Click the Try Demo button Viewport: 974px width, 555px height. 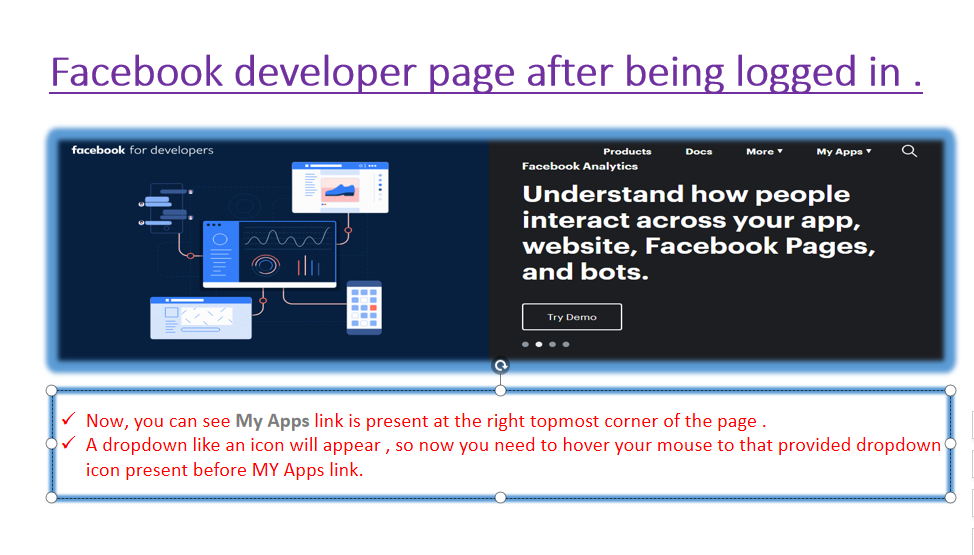(x=571, y=317)
